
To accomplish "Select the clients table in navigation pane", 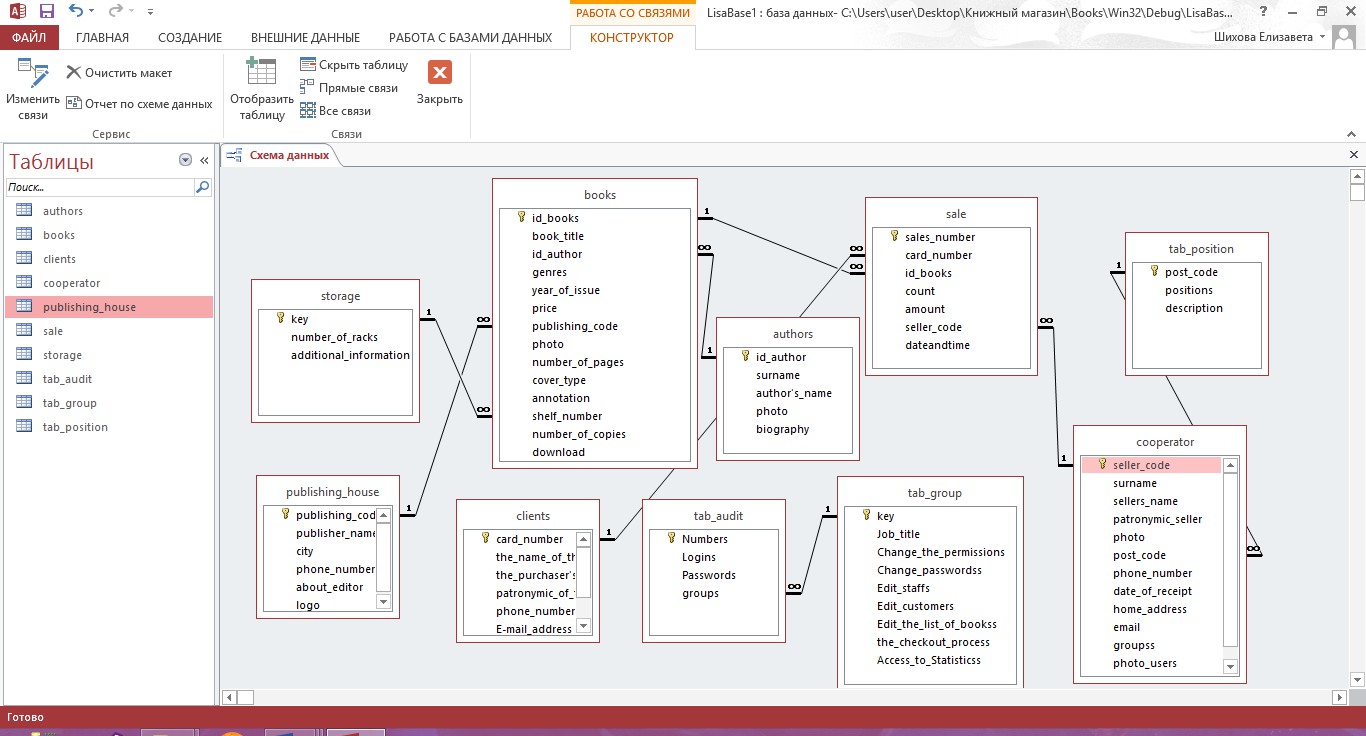I will point(108,259).
